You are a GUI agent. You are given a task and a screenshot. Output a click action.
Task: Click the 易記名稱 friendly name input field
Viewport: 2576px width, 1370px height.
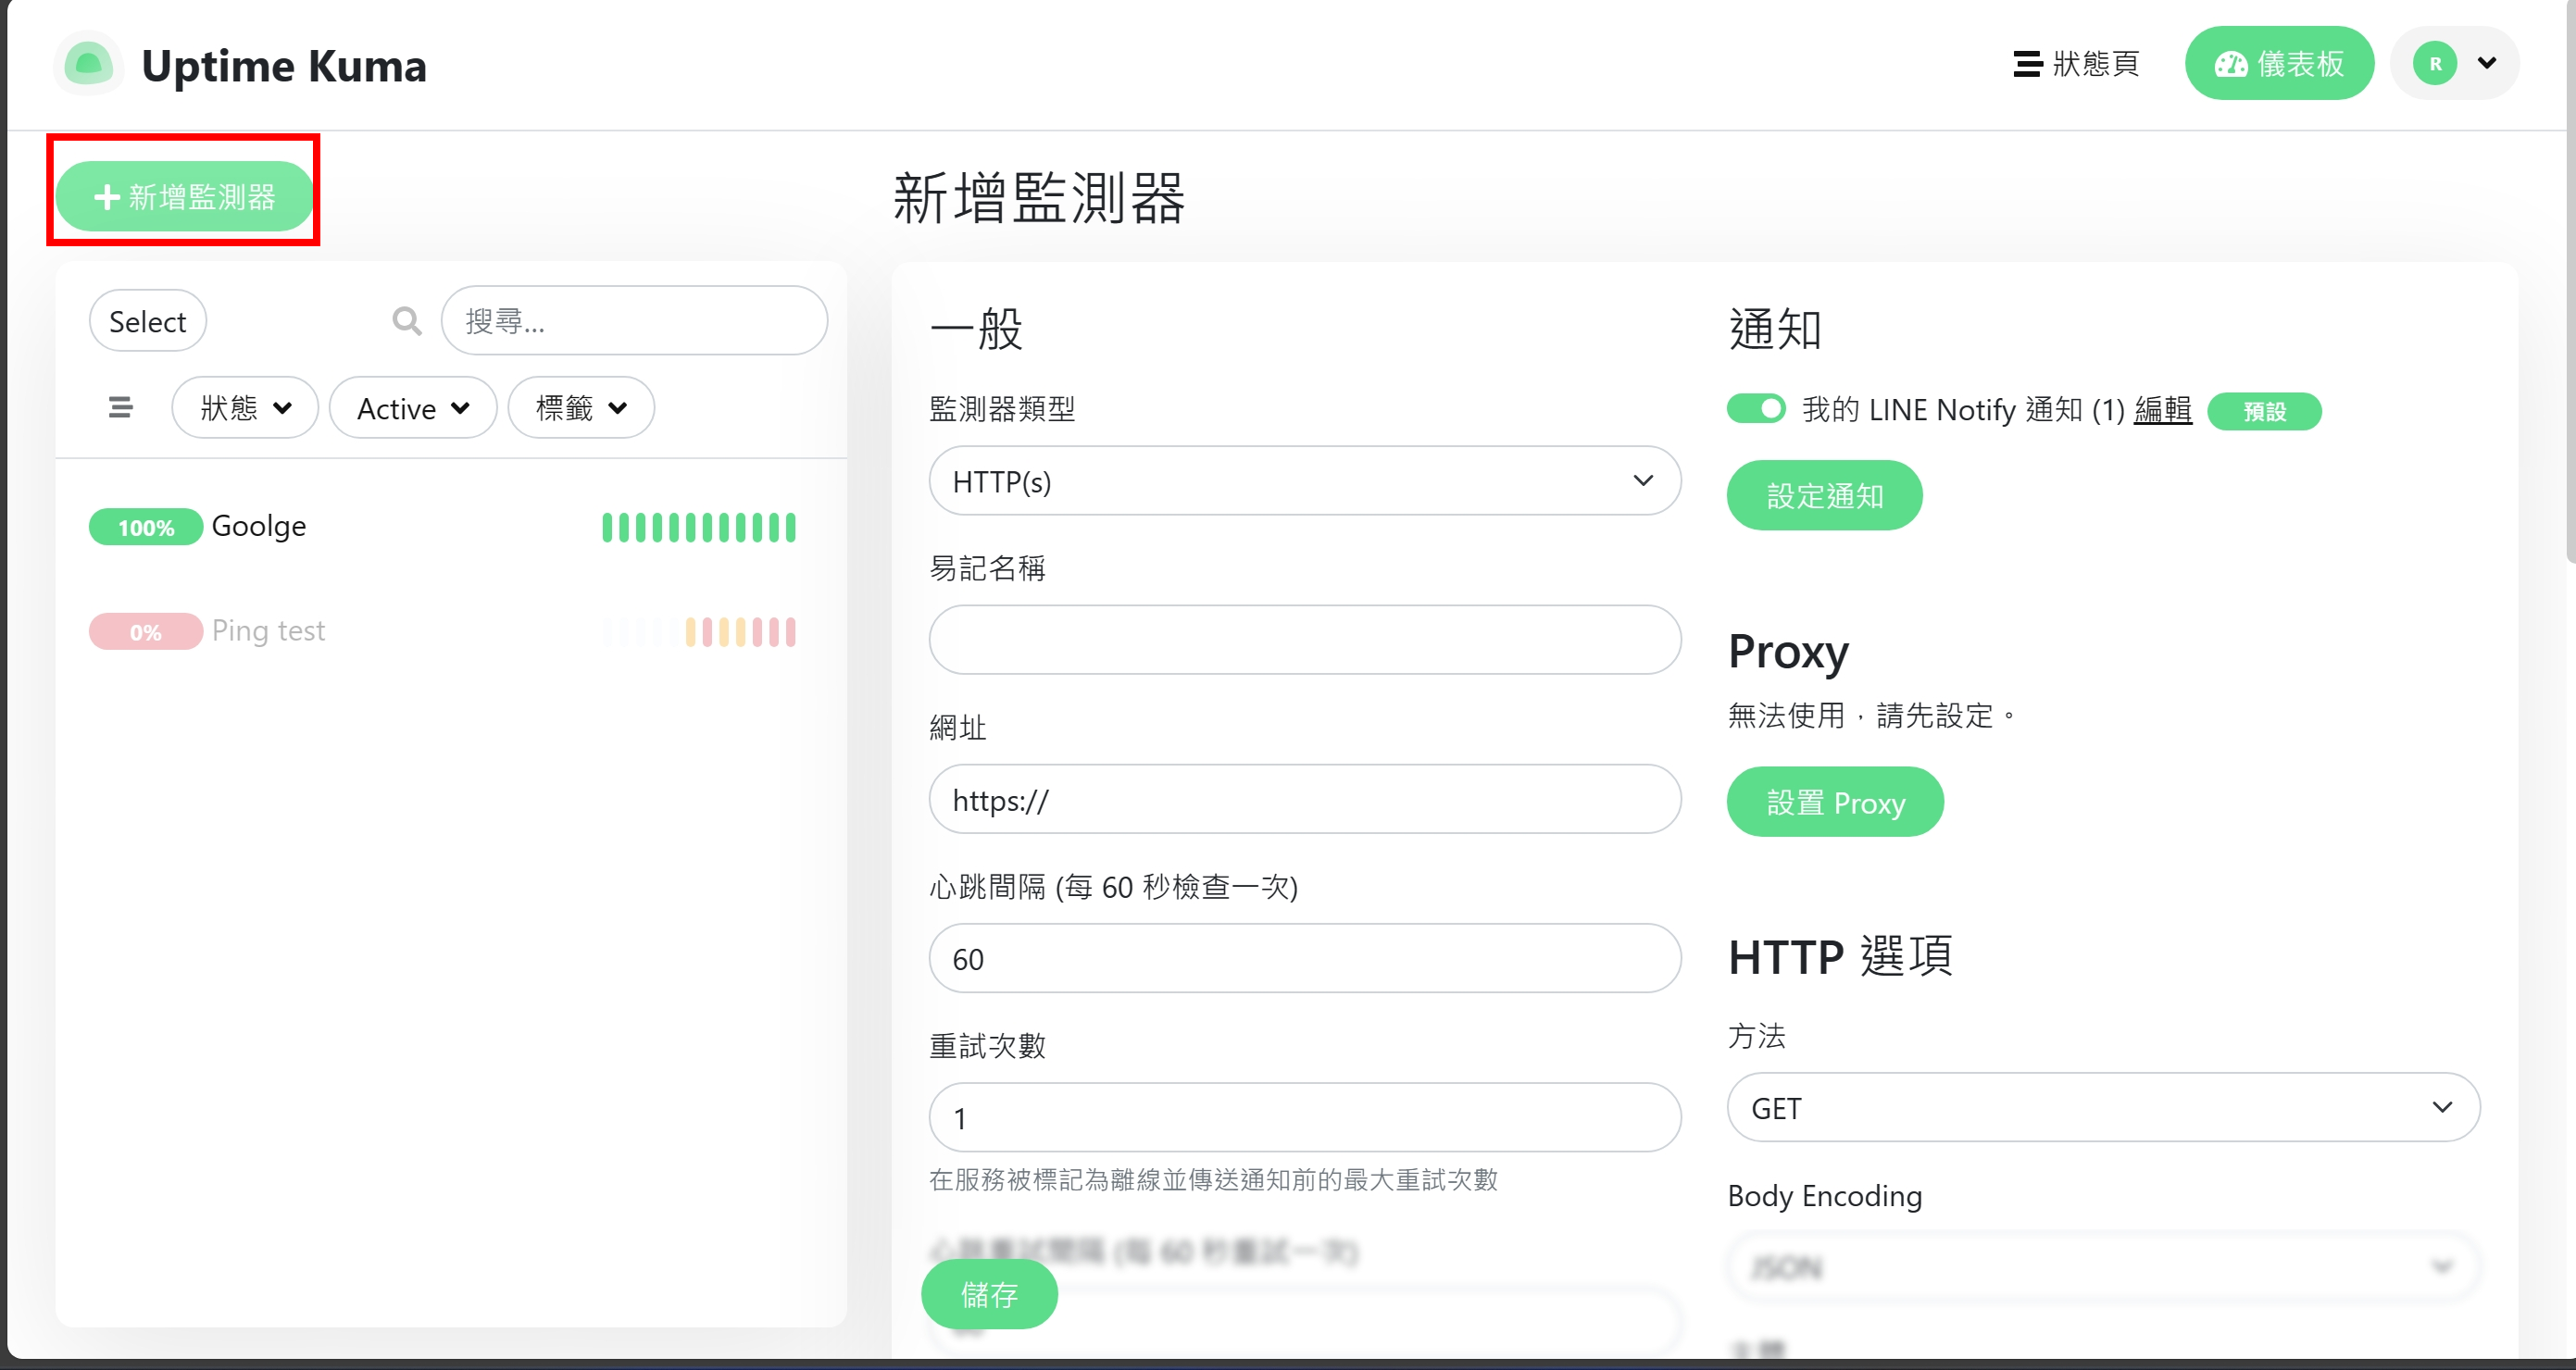[x=1304, y=640]
